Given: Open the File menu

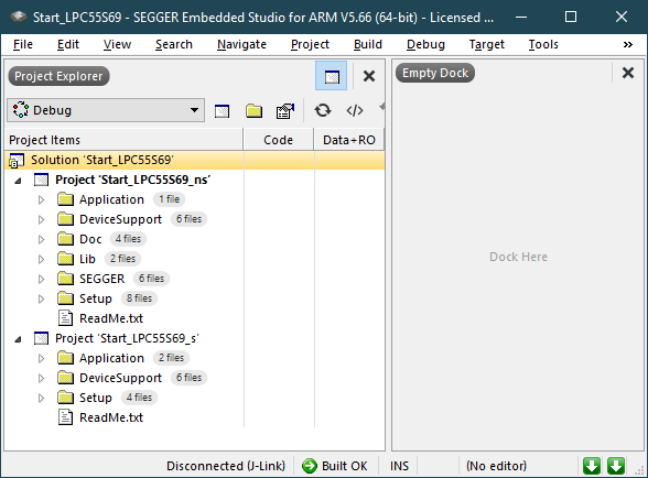Looking at the screenshot, I should tap(23, 44).
